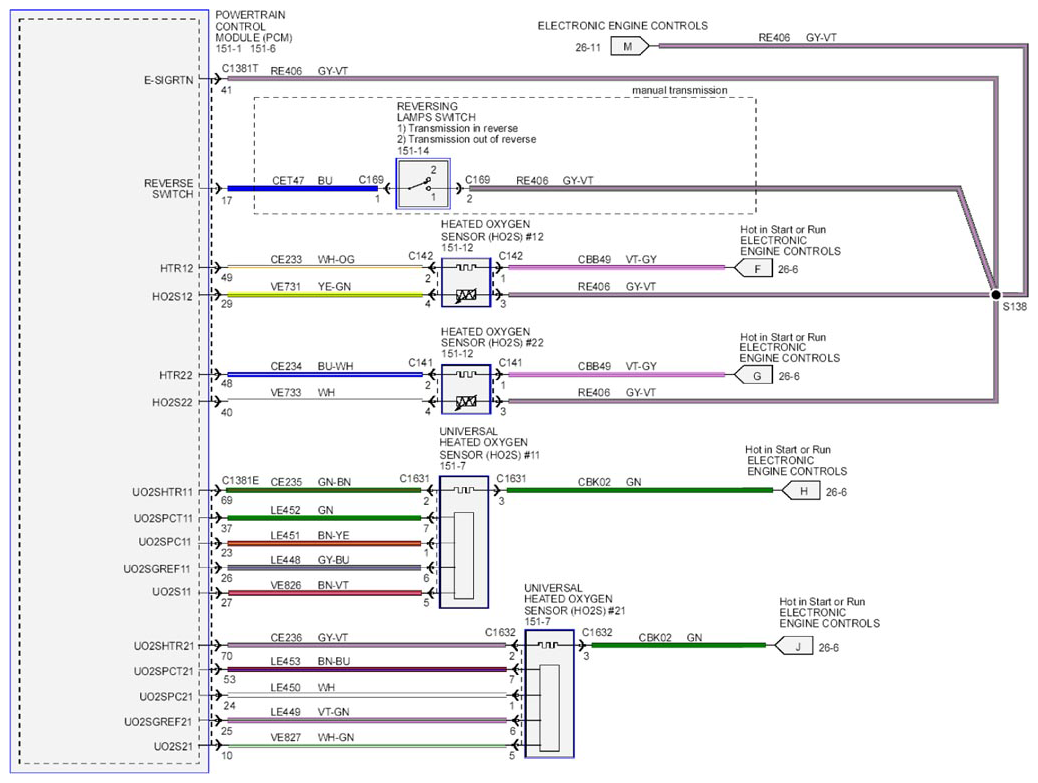Click the HTR22 pin label
This screenshot has height=783, width=1038.
tap(176, 375)
